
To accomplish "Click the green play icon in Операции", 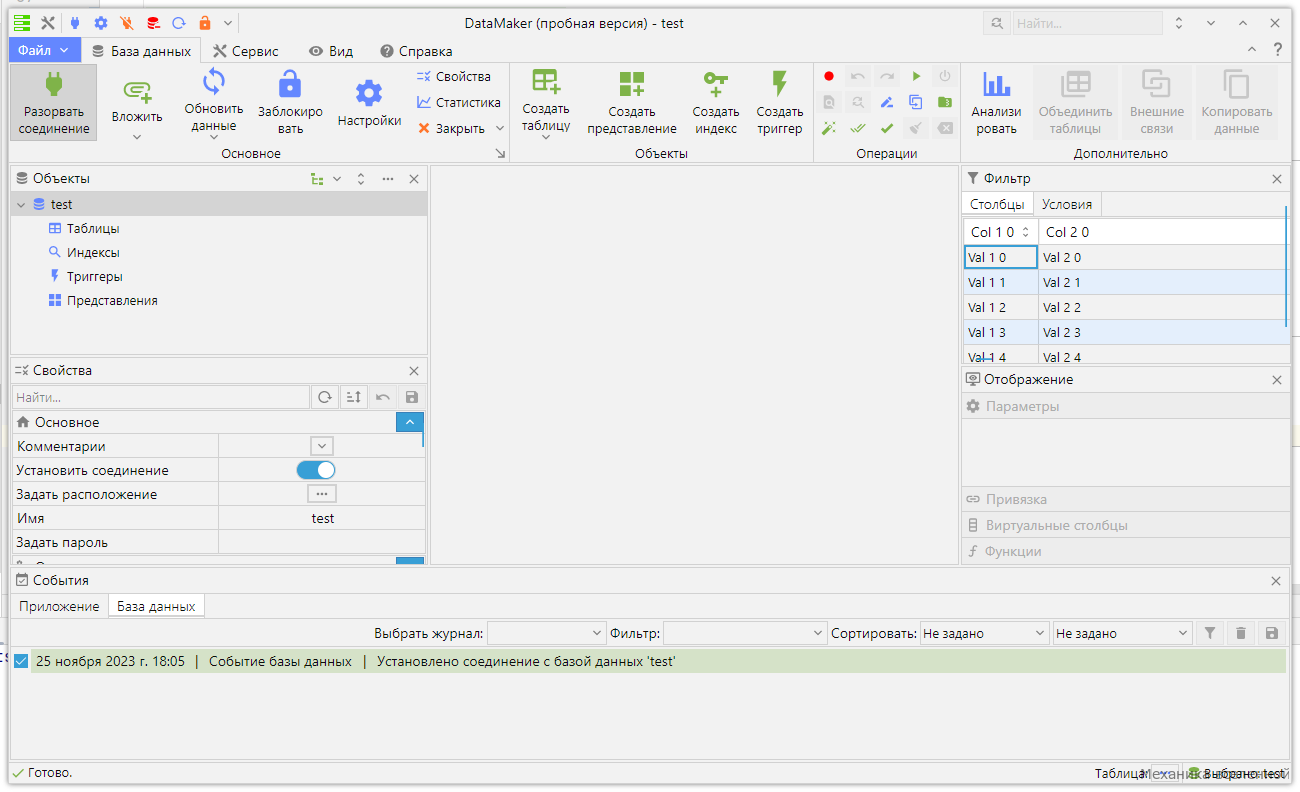I will coord(916,76).
